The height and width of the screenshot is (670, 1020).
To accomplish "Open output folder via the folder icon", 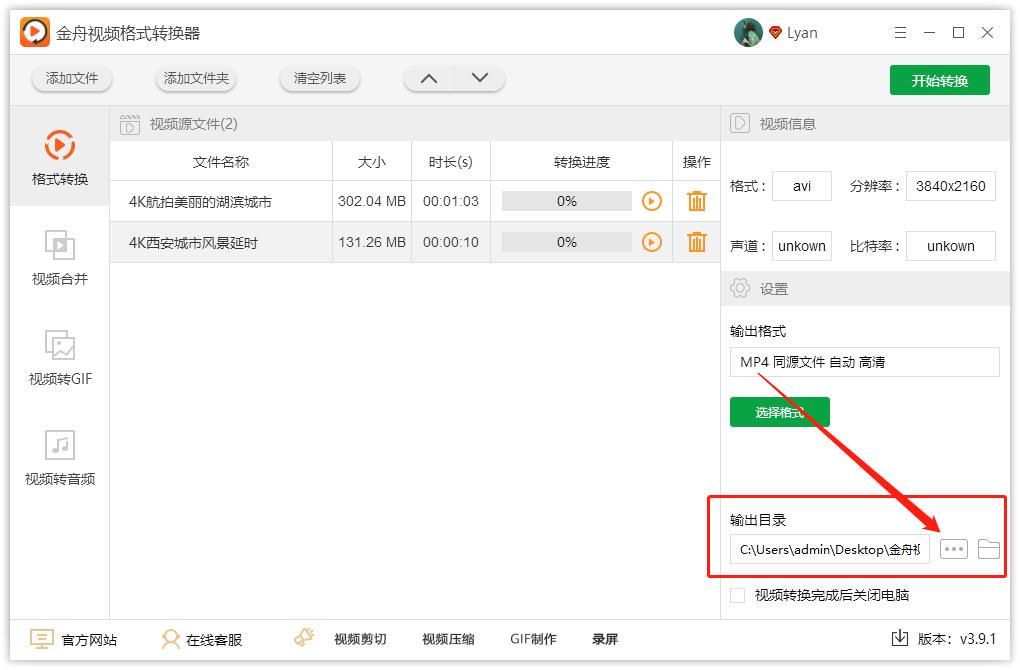I will pyautogui.click(x=988, y=548).
